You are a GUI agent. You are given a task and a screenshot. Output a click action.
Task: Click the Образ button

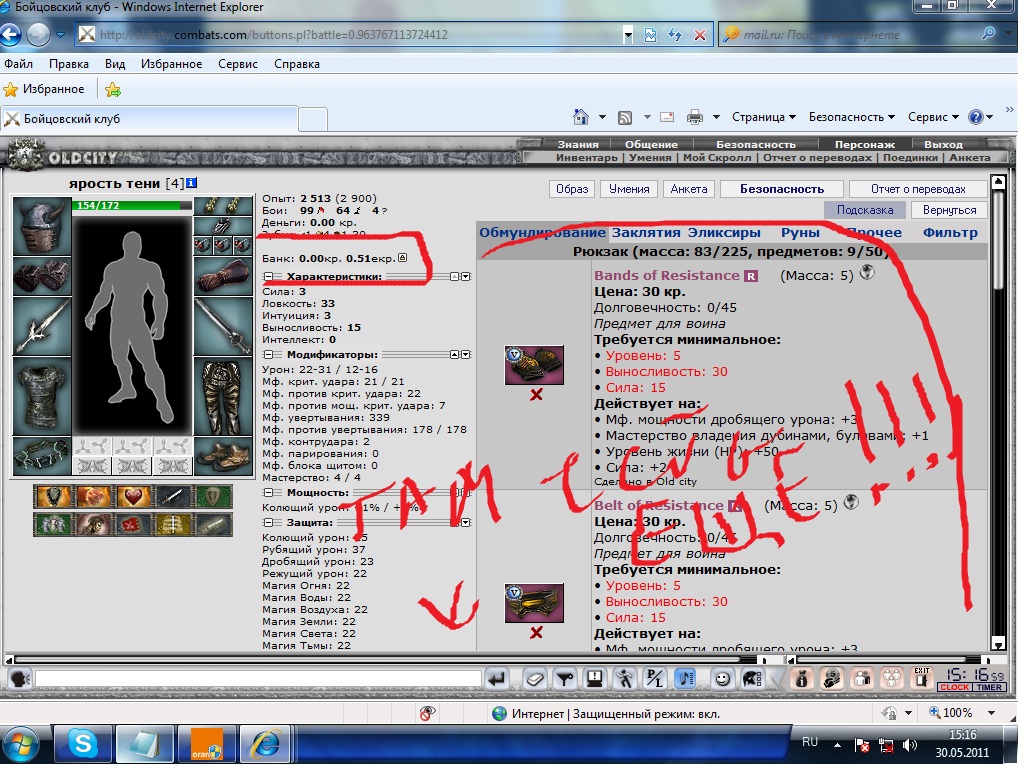click(x=572, y=189)
